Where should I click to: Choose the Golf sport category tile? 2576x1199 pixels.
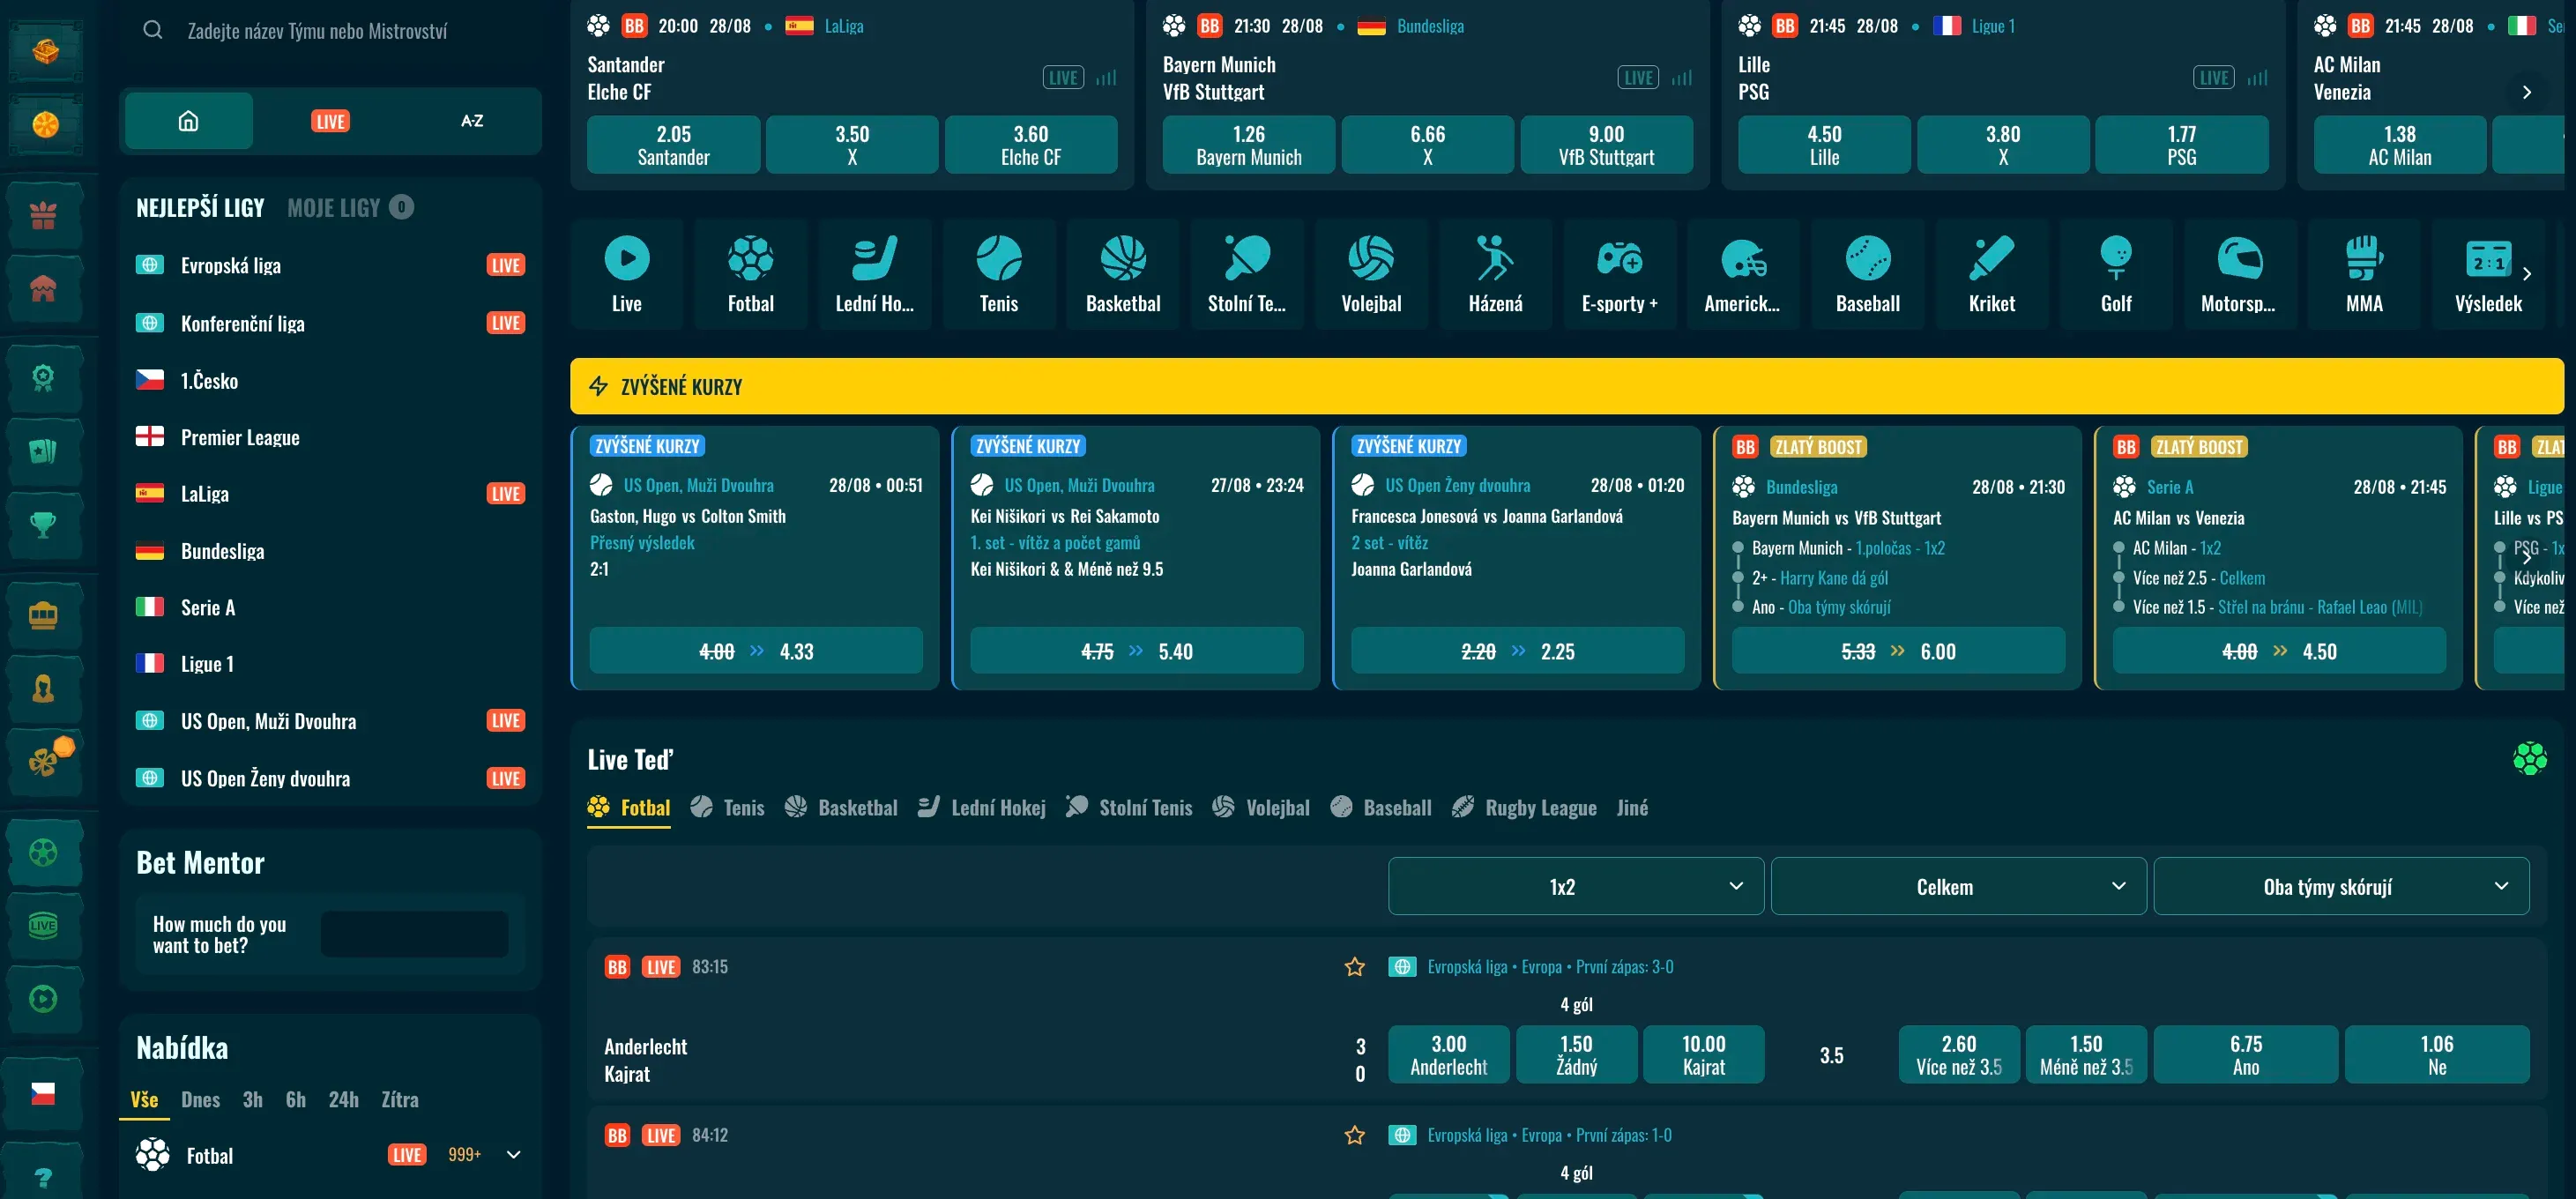point(2116,274)
